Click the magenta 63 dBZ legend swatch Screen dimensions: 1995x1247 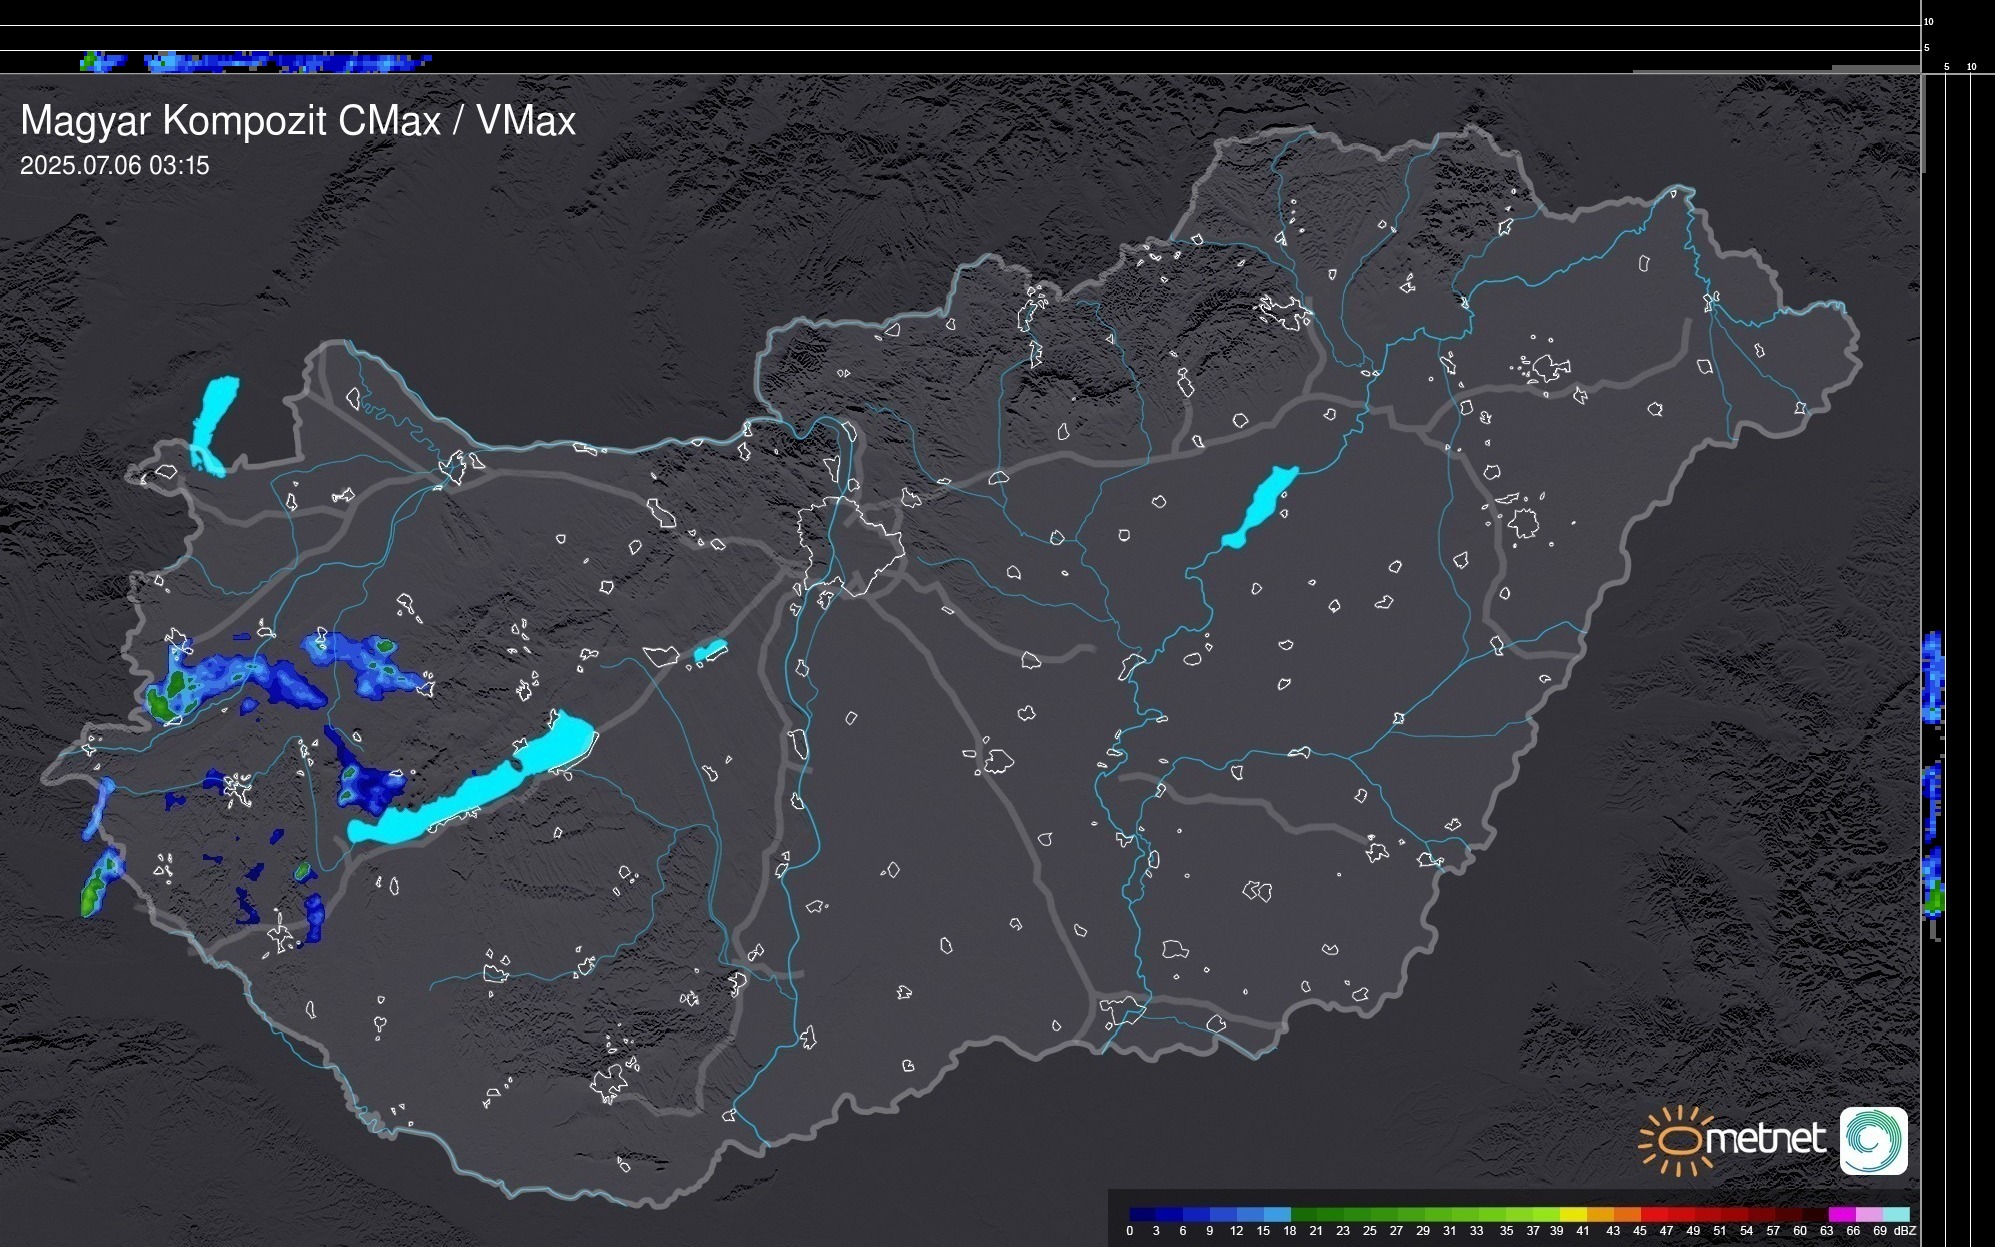pyautogui.click(x=1841, y=1214)
